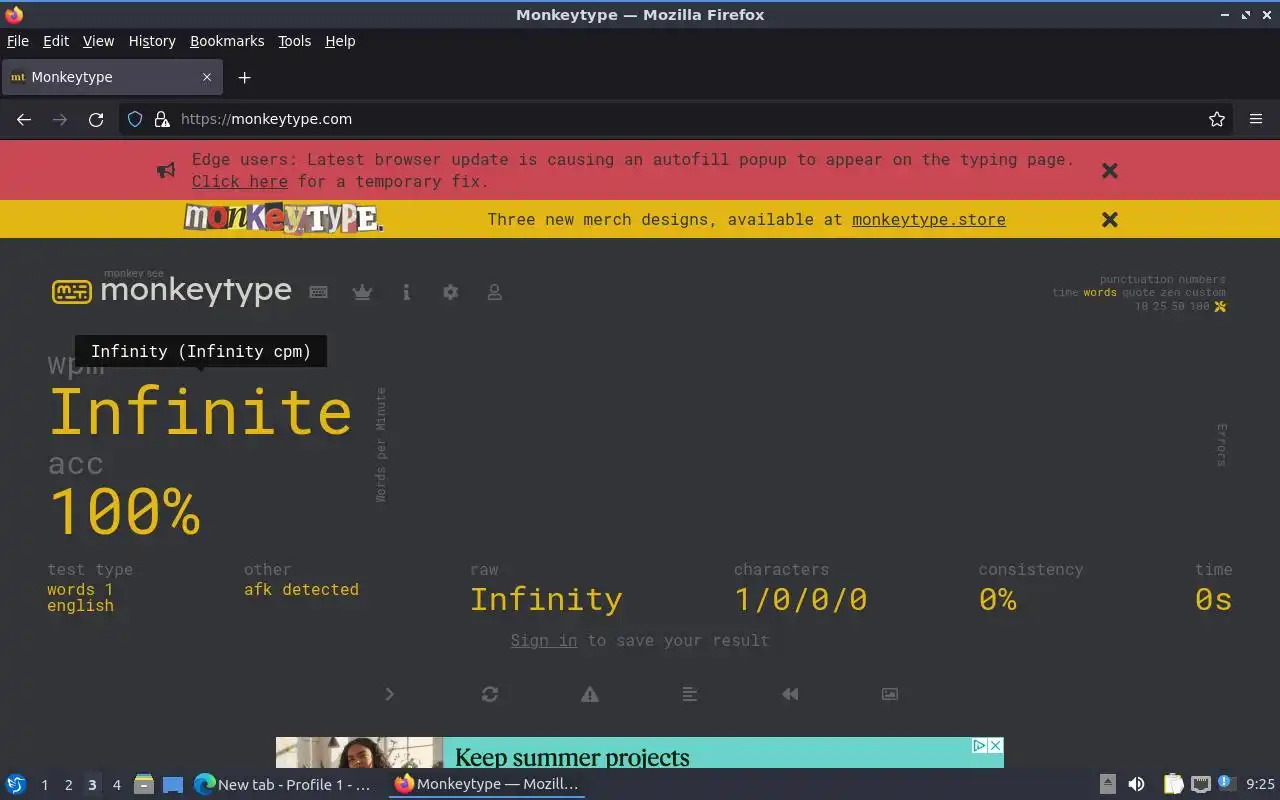Save a screenshot using the image icon
The height and width of the screenshot is (800, 1280).
coord(890,694)
